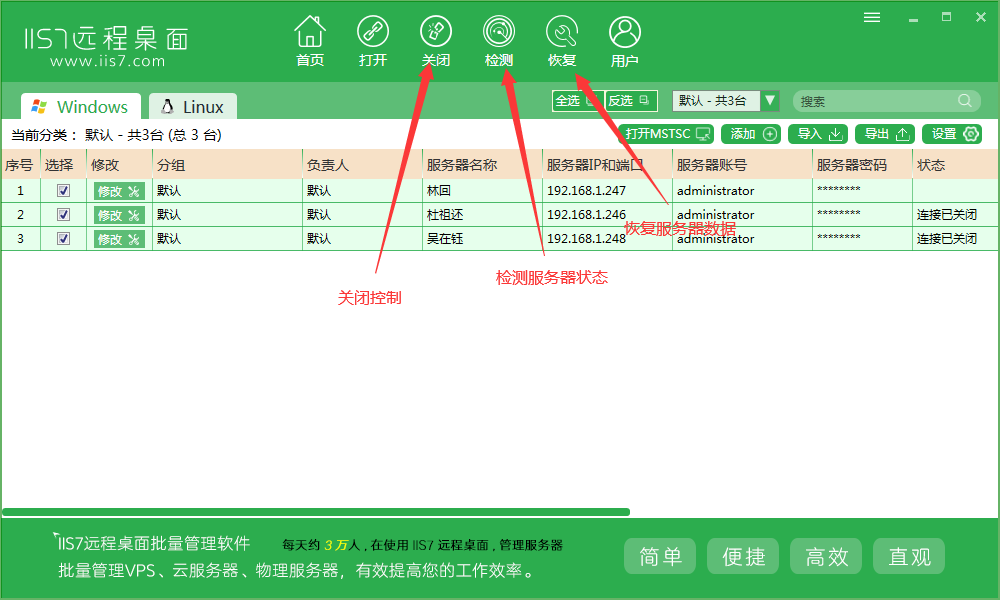
Task: Click the www.iis7.com website text
Action: 107,61
